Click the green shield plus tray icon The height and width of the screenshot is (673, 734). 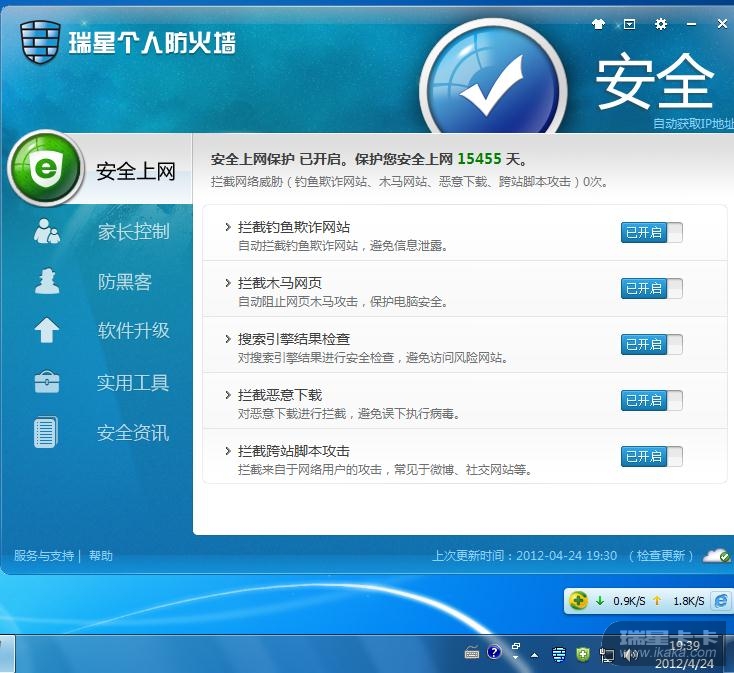click(x=583, y=654)
